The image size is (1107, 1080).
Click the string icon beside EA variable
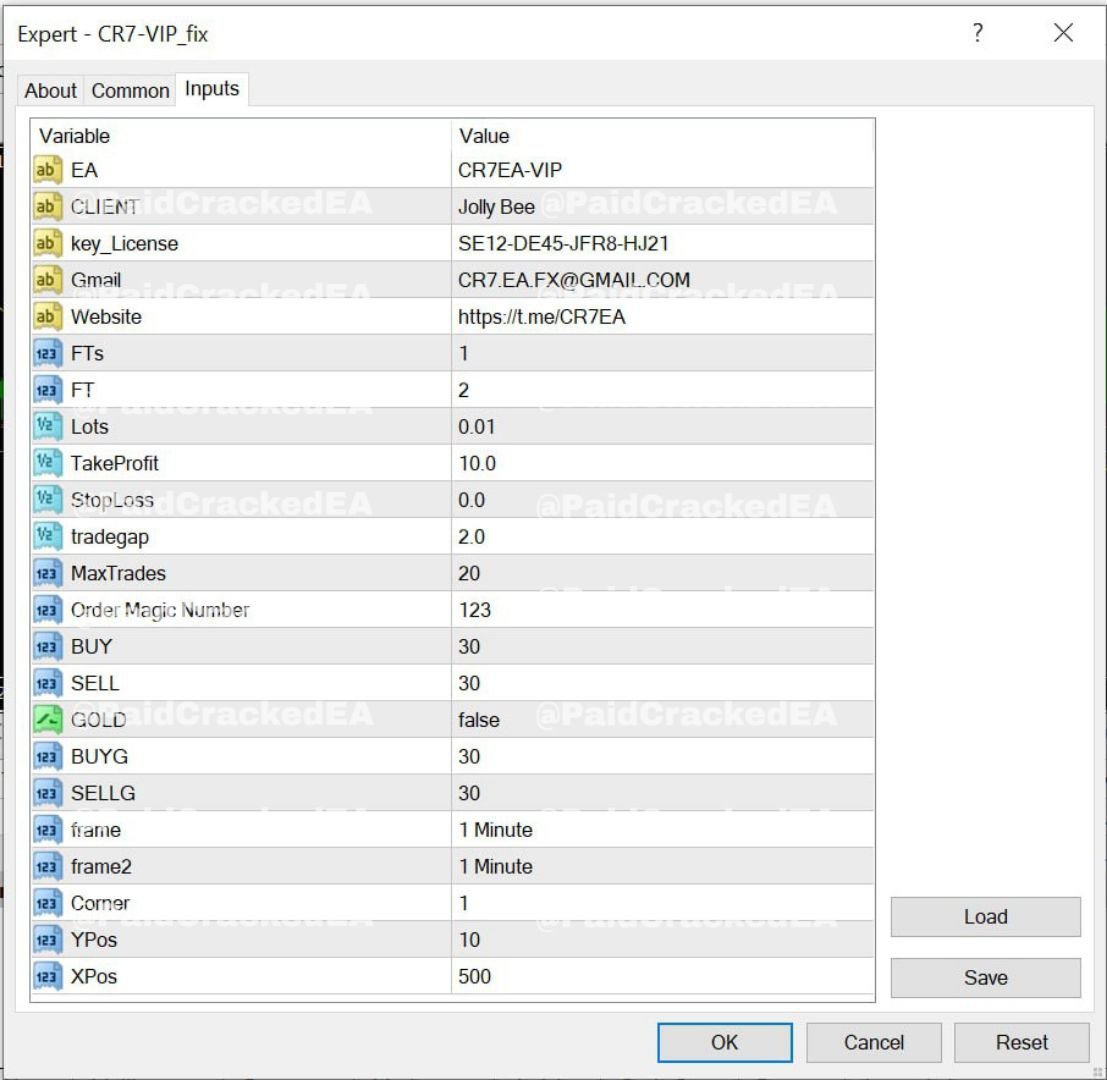(47, 170)
